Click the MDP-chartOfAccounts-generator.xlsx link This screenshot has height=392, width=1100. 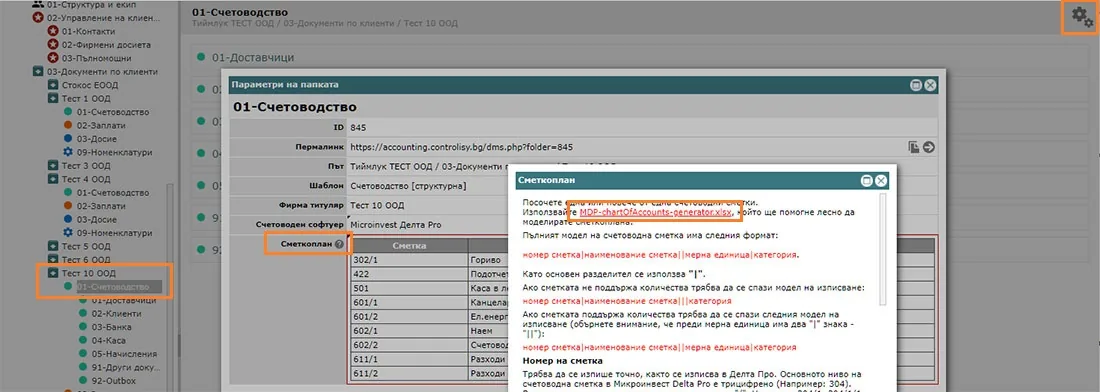pyautogui.click(x=655, y=212)
